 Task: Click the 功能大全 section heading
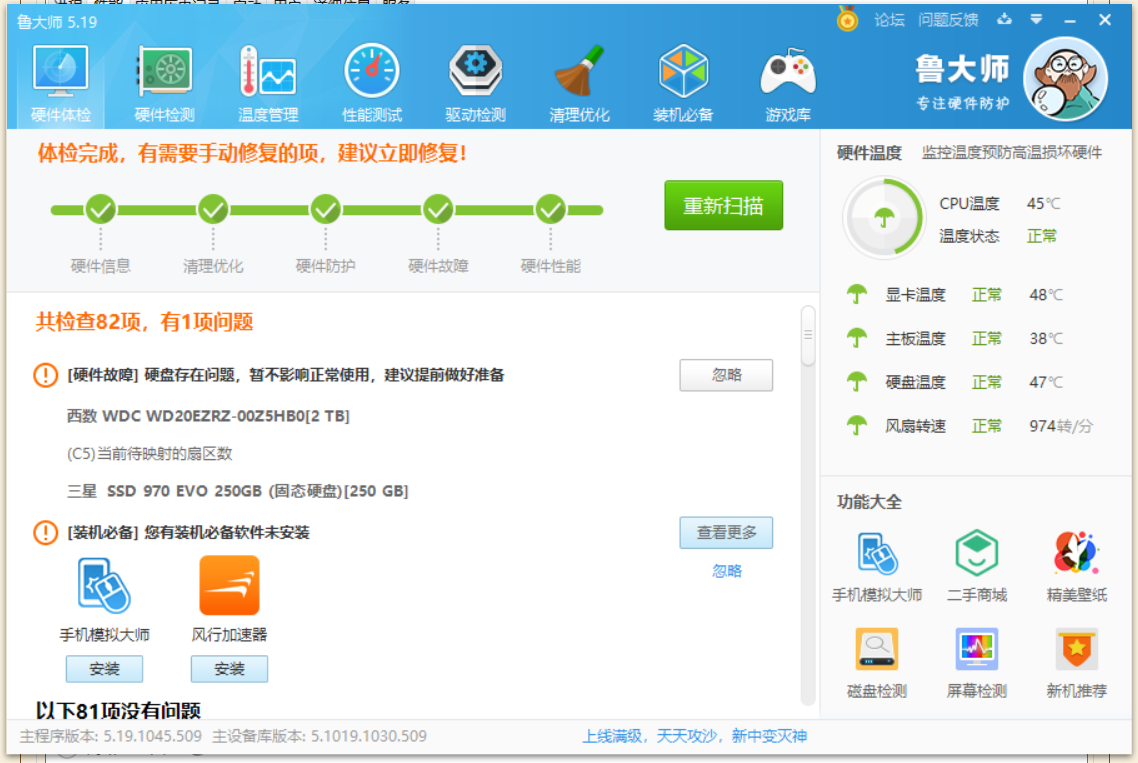tap(869, 502)
